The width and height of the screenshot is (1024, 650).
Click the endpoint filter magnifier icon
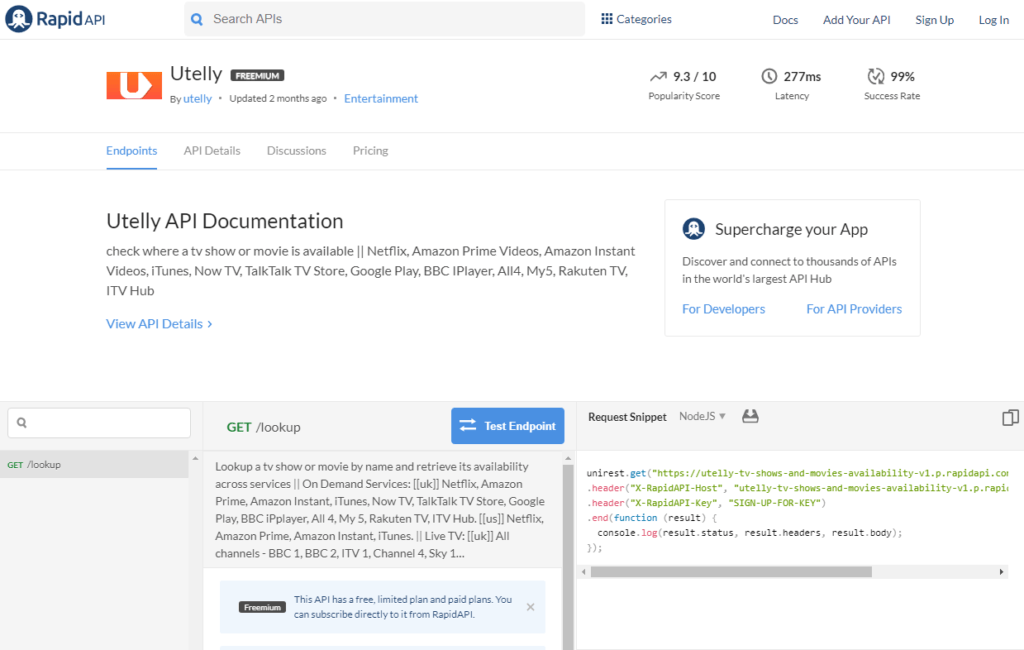click(x=22, y=423)
